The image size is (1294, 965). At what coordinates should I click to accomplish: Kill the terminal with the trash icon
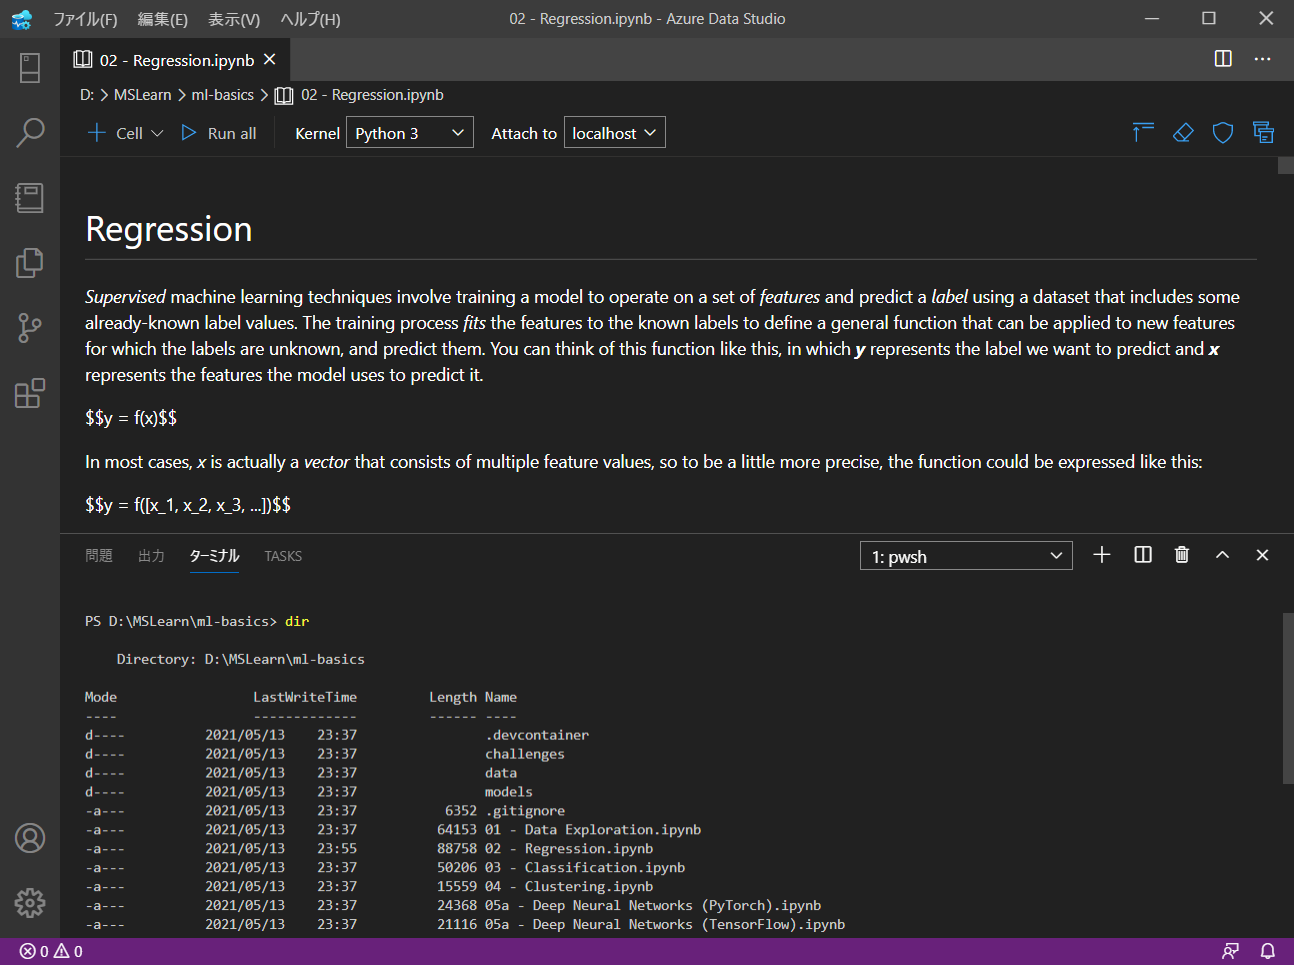pos(1181,555)
